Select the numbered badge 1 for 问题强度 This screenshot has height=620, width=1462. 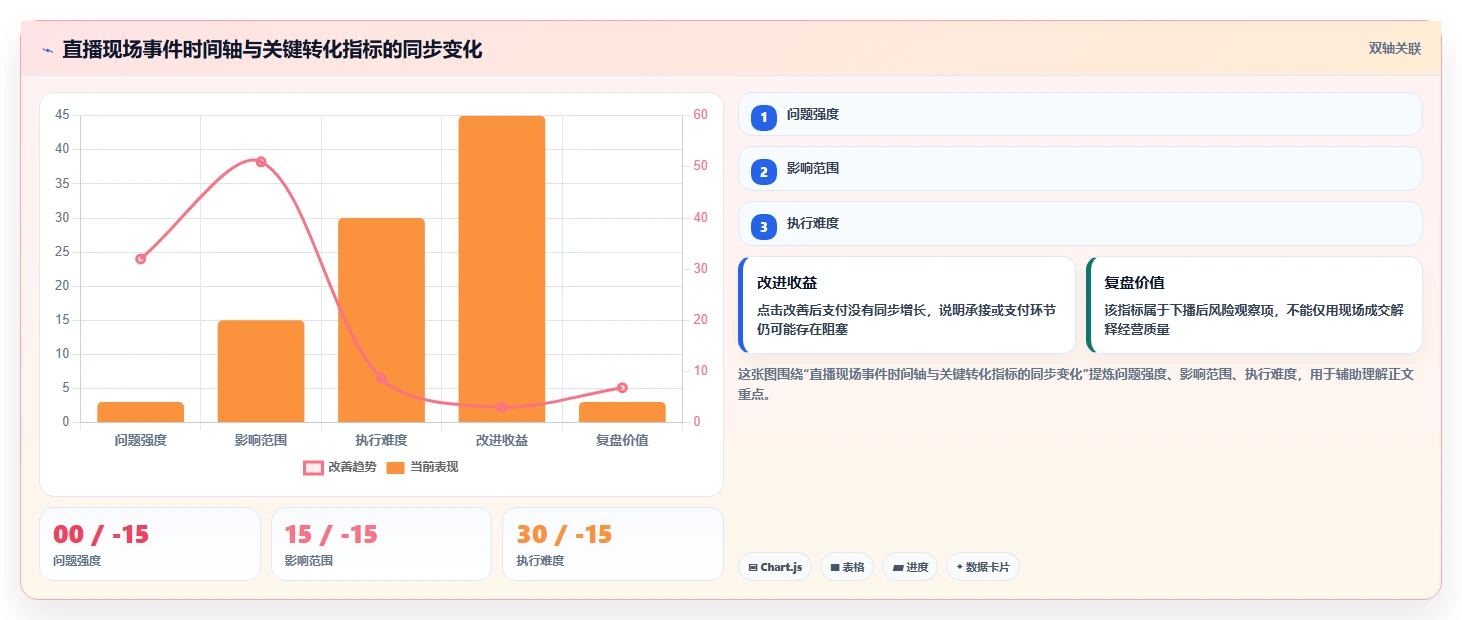[x=764, y=117]
